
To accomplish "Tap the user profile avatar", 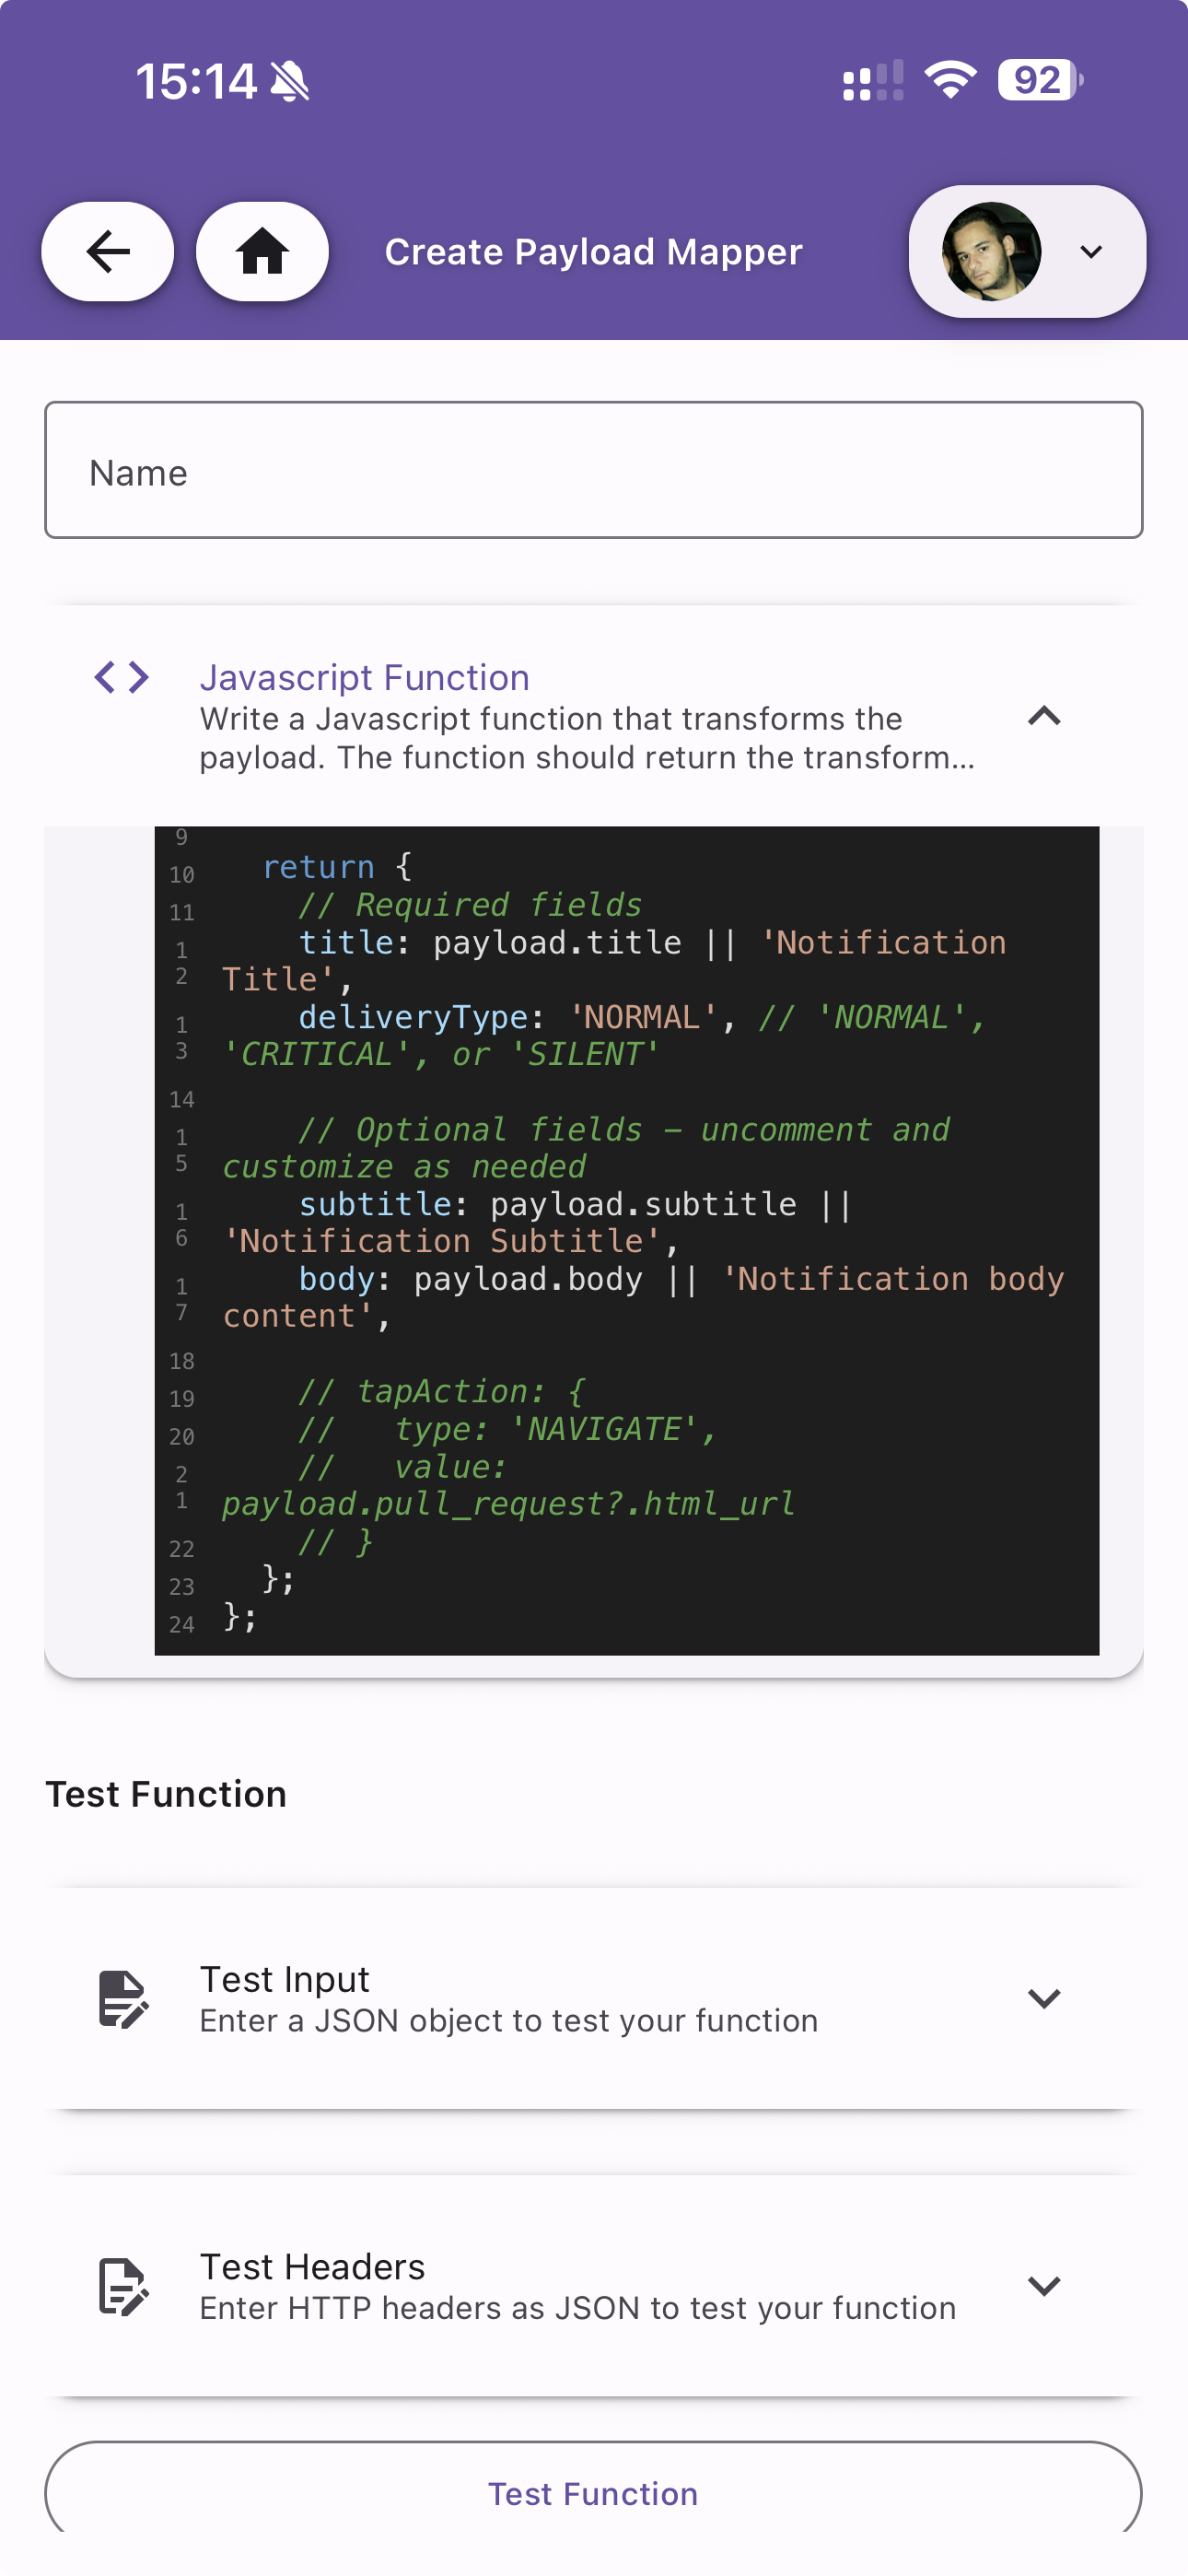I will 991,251.
